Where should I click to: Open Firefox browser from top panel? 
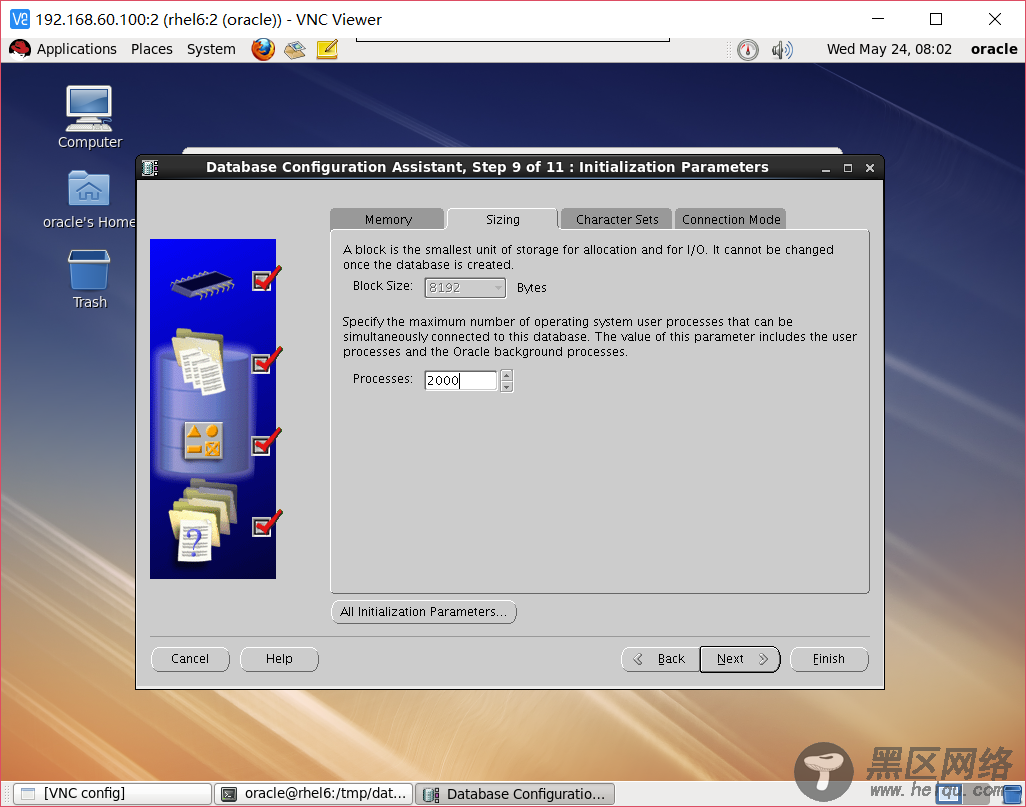[262, 49]
